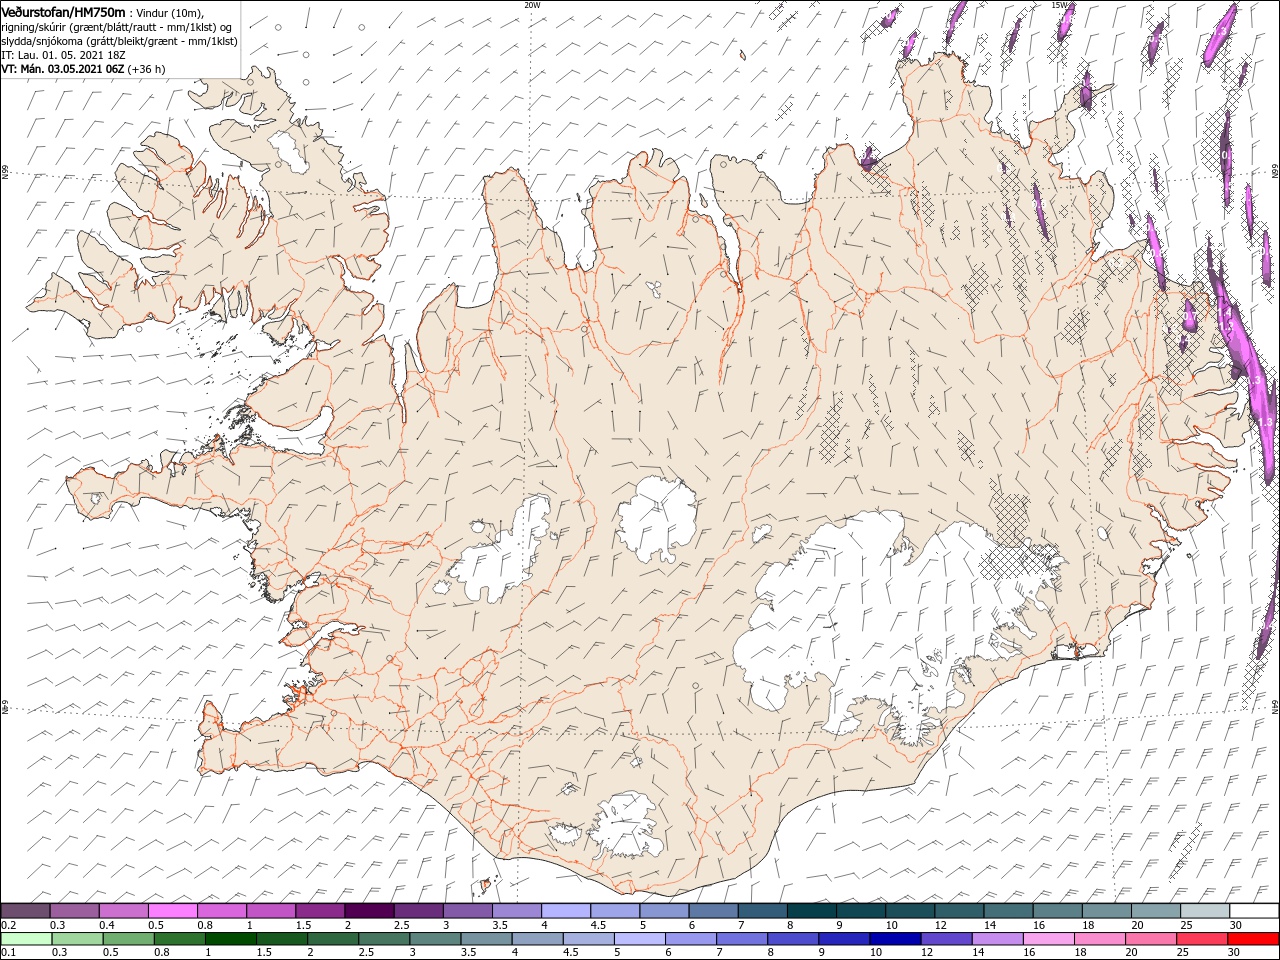Pick the upper legend swatch between 6 and 7

point(713,911)
